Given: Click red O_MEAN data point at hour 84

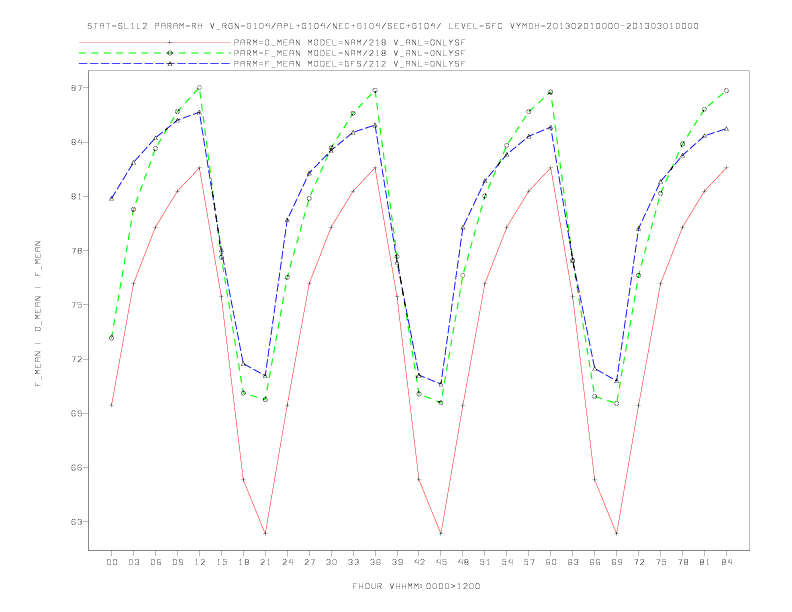Looking at the screenshot, I should (x=726, y=168).
